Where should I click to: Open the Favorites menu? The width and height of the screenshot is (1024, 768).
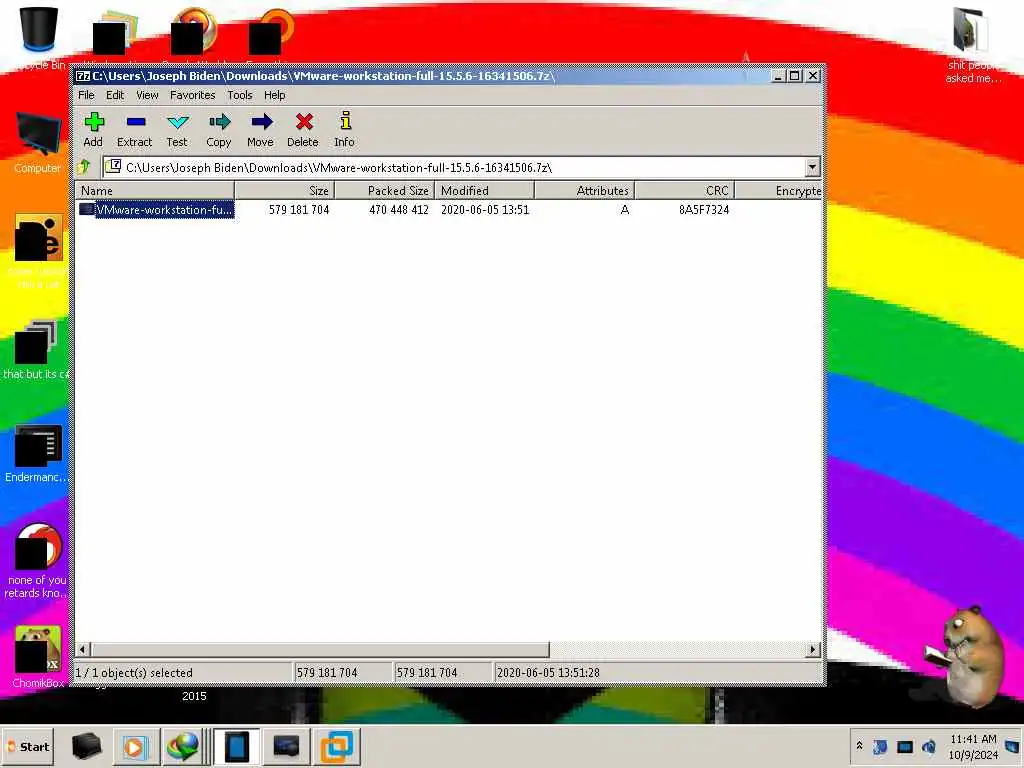coord(193,95)
